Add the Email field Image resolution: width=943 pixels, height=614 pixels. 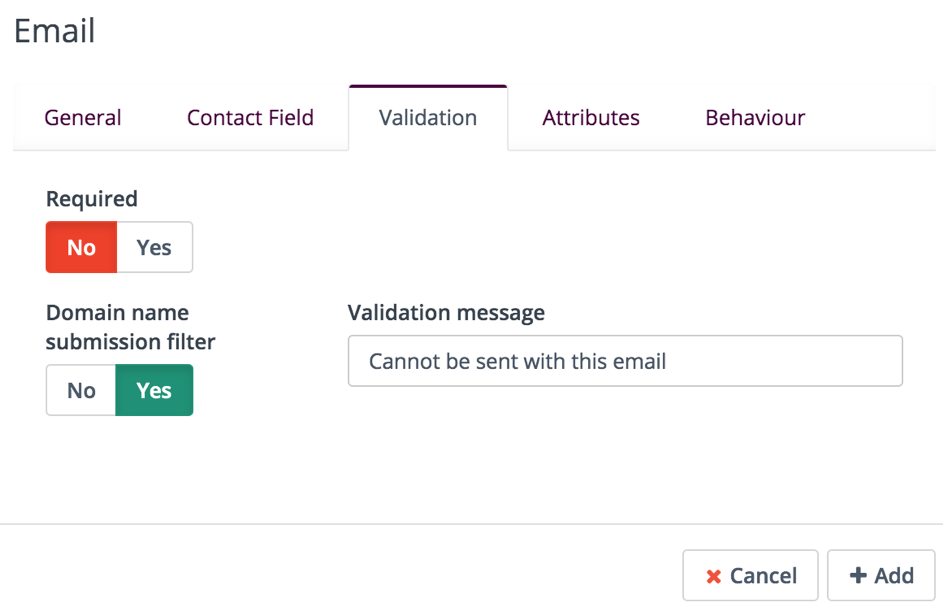[x=881, y=576]
